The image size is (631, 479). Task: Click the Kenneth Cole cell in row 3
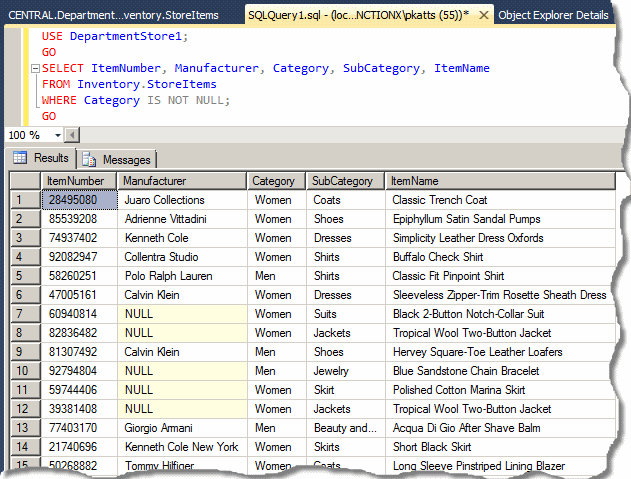[182, 237]
